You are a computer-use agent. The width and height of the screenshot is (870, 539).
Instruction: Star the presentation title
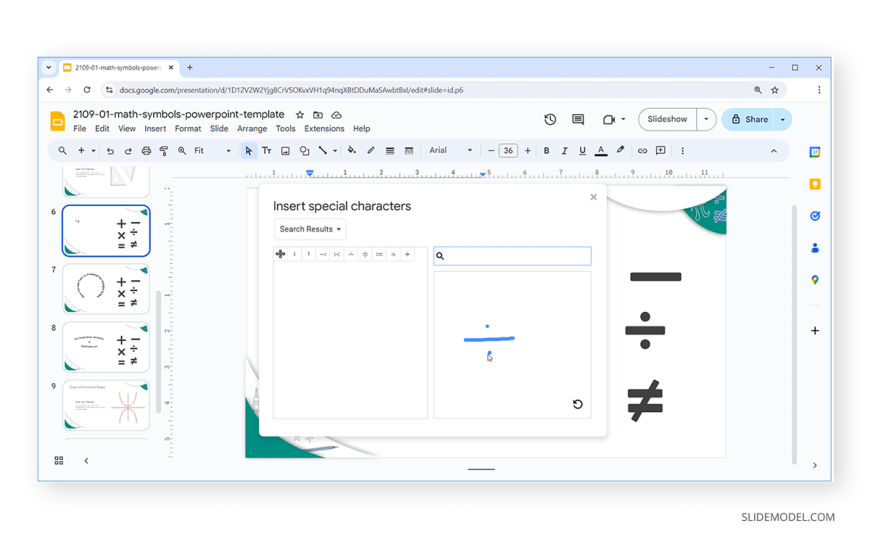coord(300,115)
